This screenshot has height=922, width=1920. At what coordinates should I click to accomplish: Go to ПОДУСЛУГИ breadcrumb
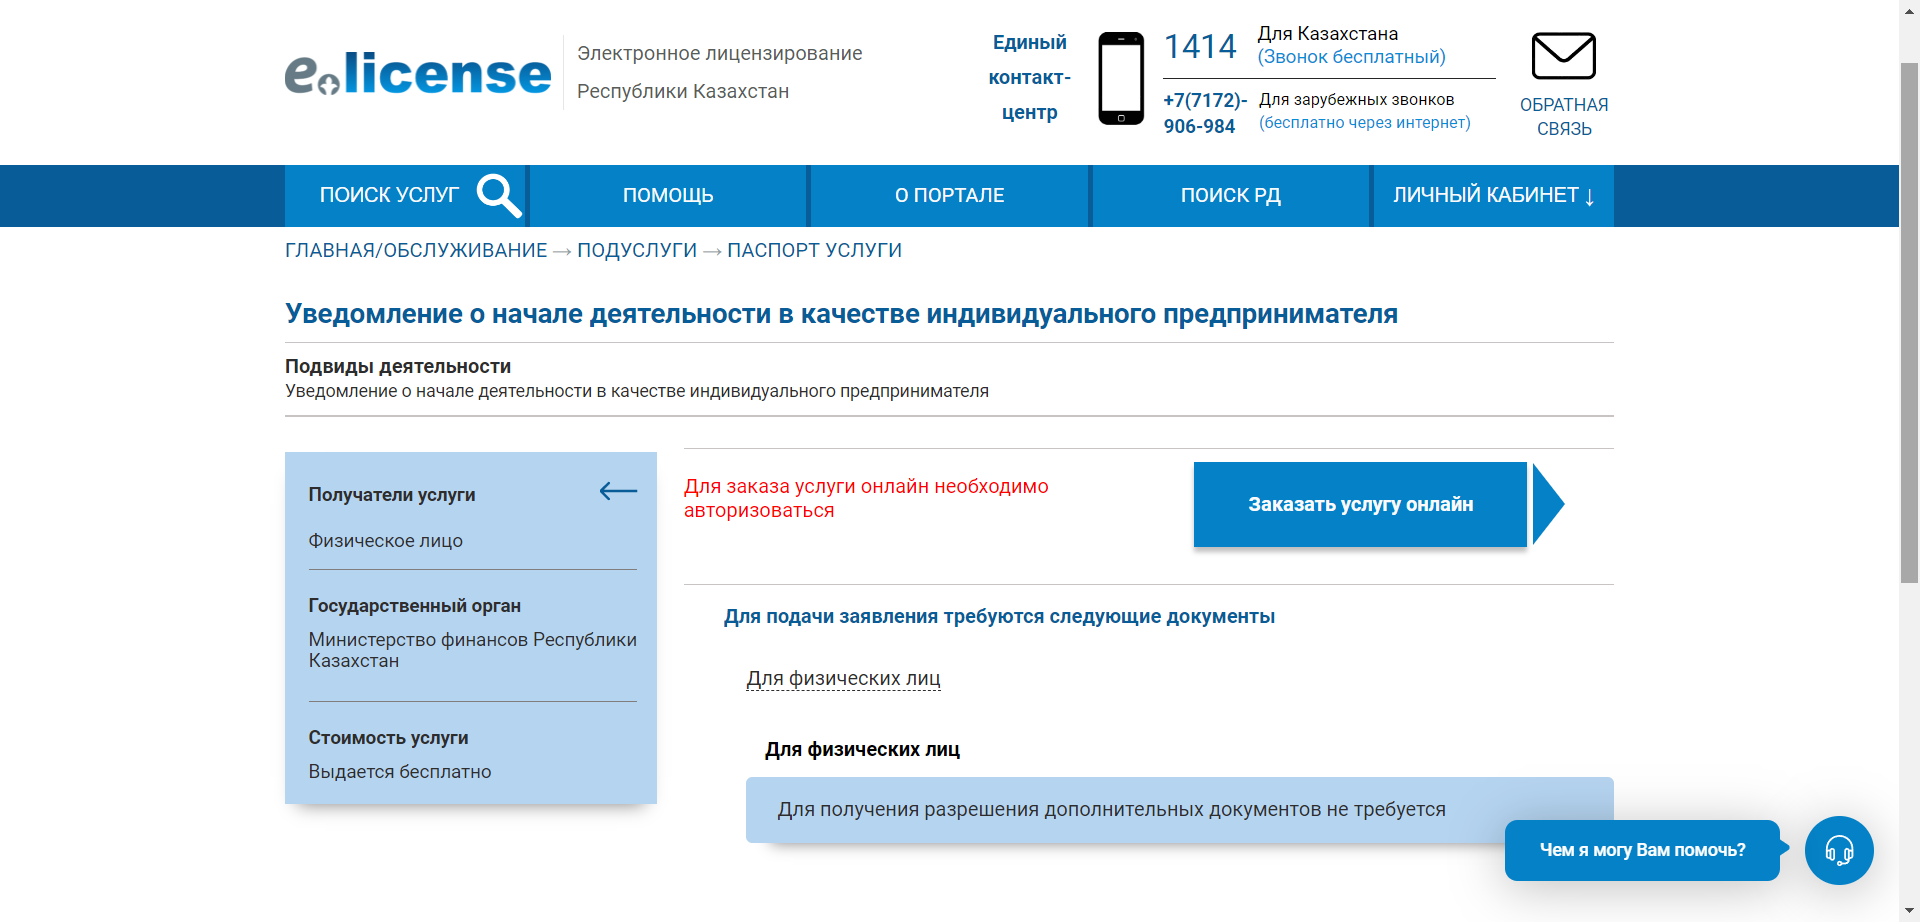pyautogui.click(x=637, y=250)
